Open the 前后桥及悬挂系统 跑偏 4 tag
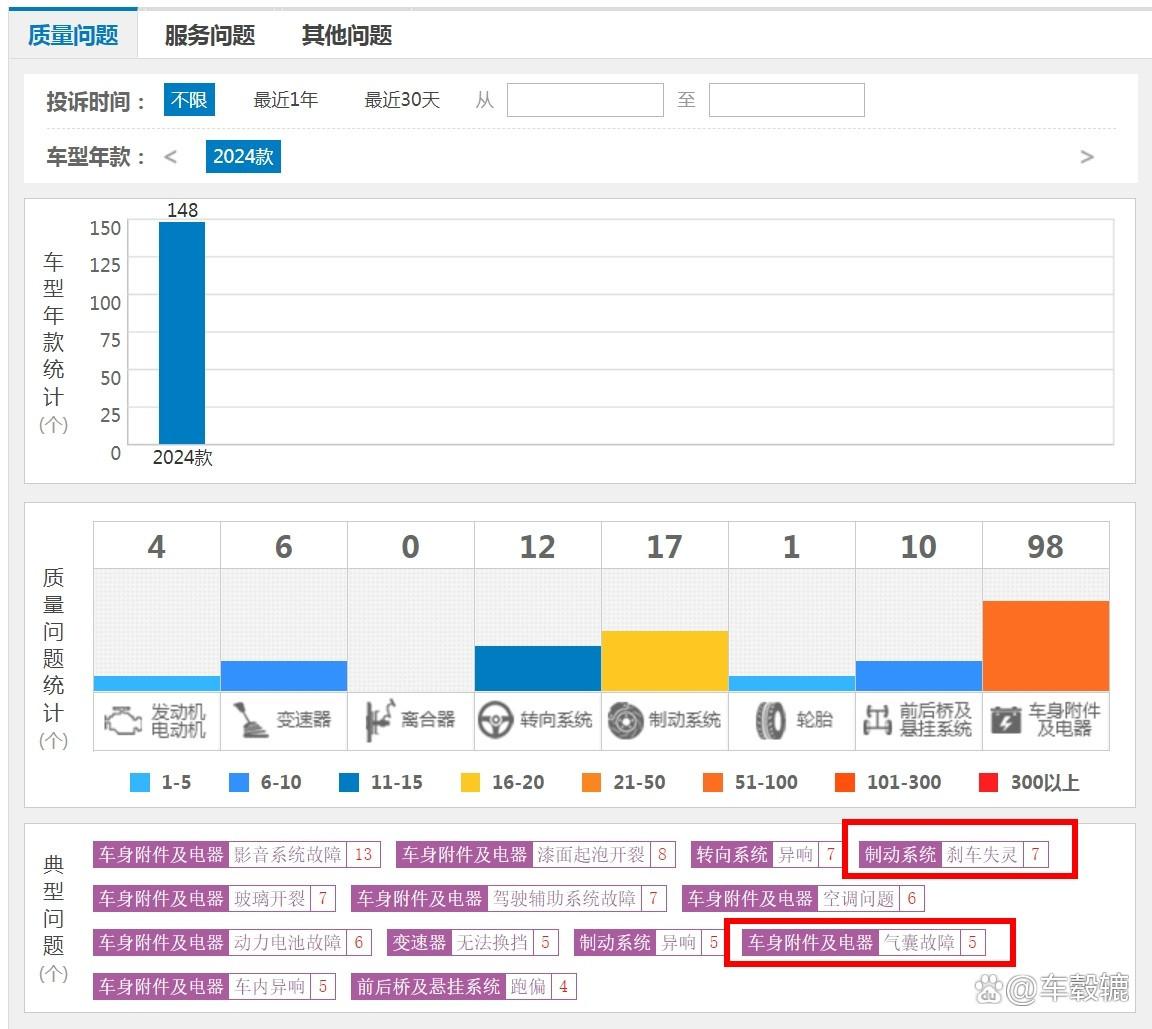The width and height of the screenshot is (1152, 1029). pyautogui.click(x=464, y=986)
